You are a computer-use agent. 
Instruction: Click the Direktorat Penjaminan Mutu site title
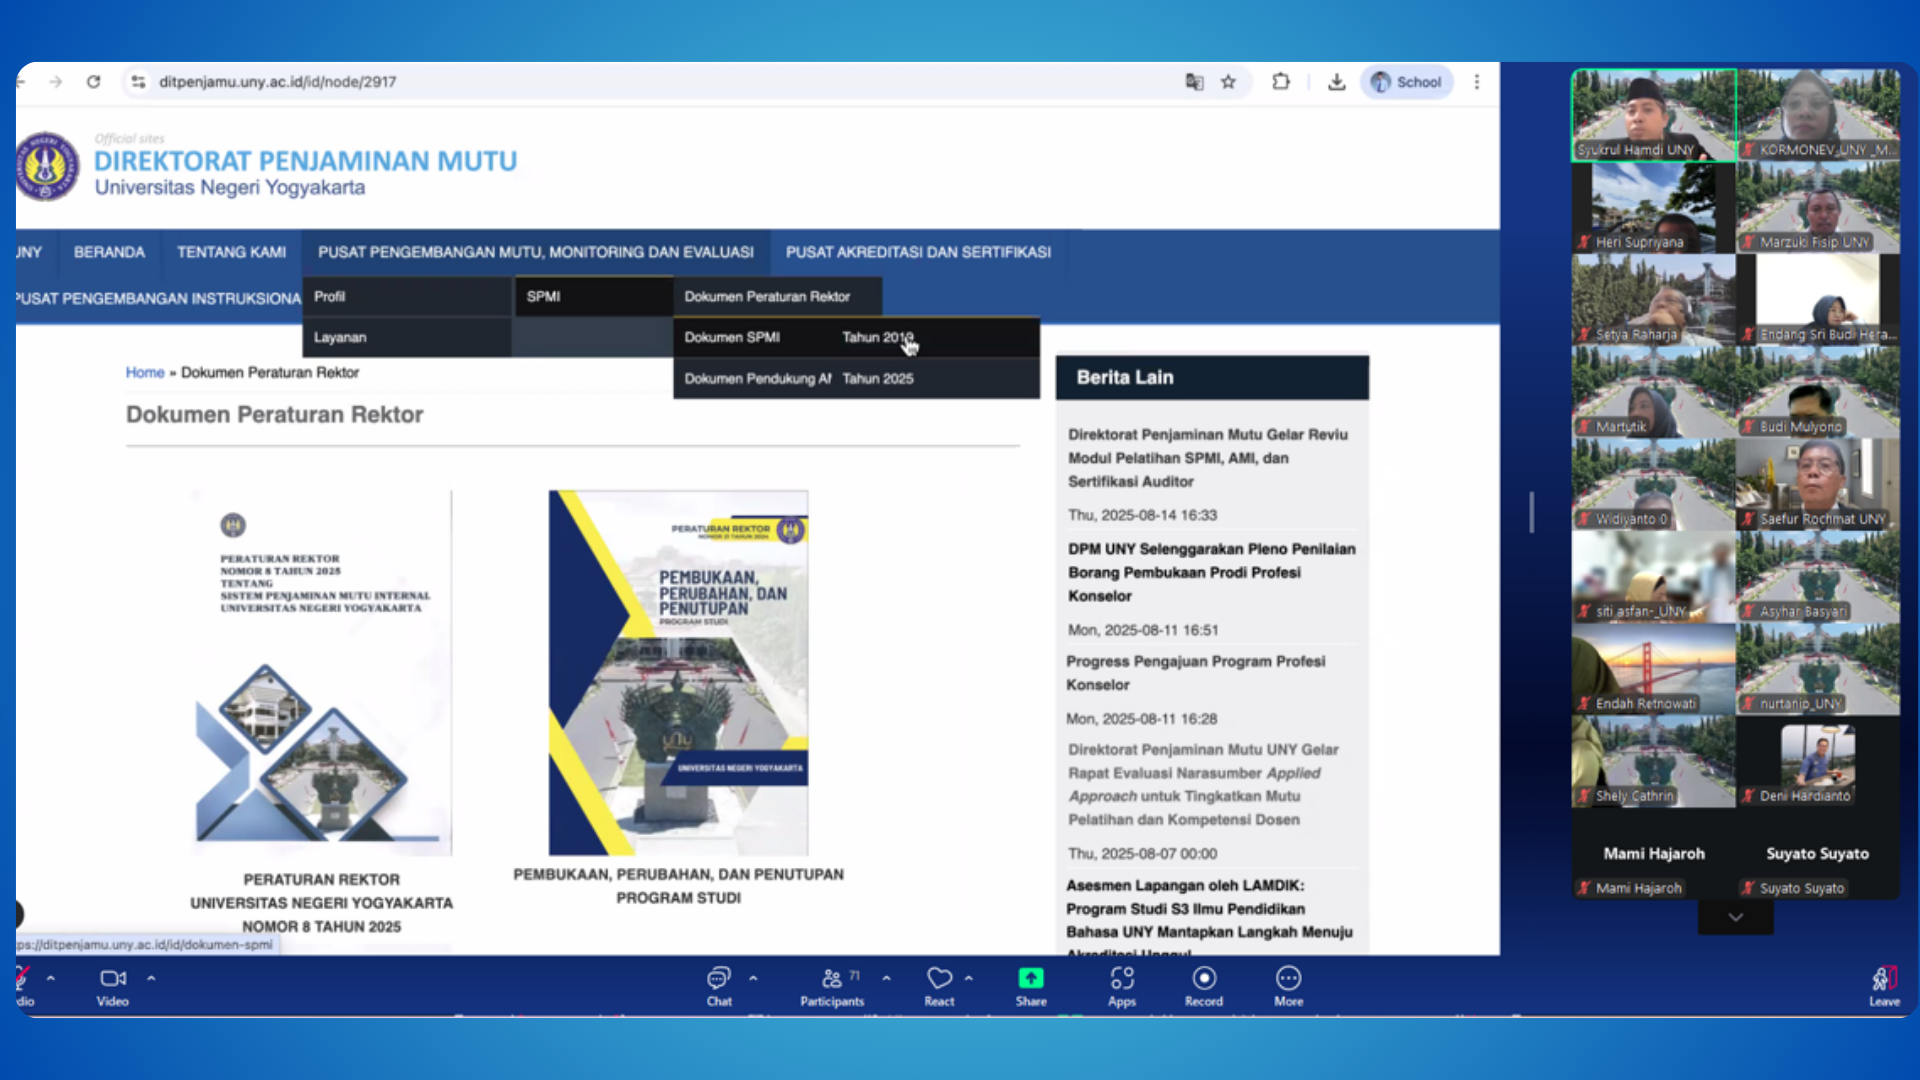pos(306,161)
